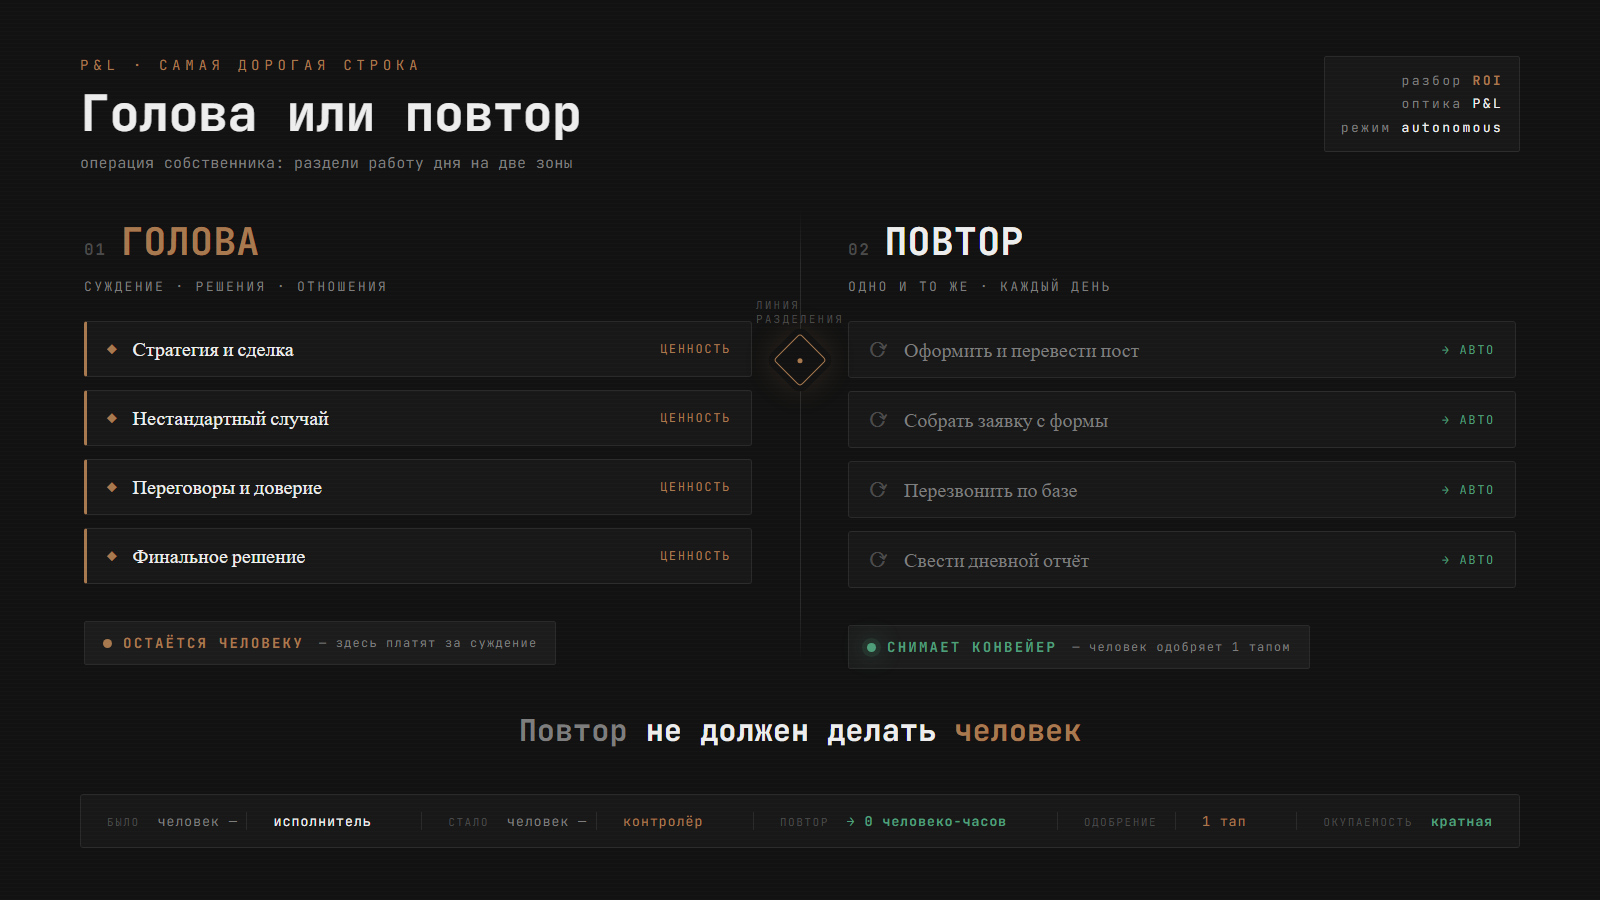This screenshot has height=900, width=1600.
Task: Open the Оформить и перевести пост task
Action: point(1182,349)
